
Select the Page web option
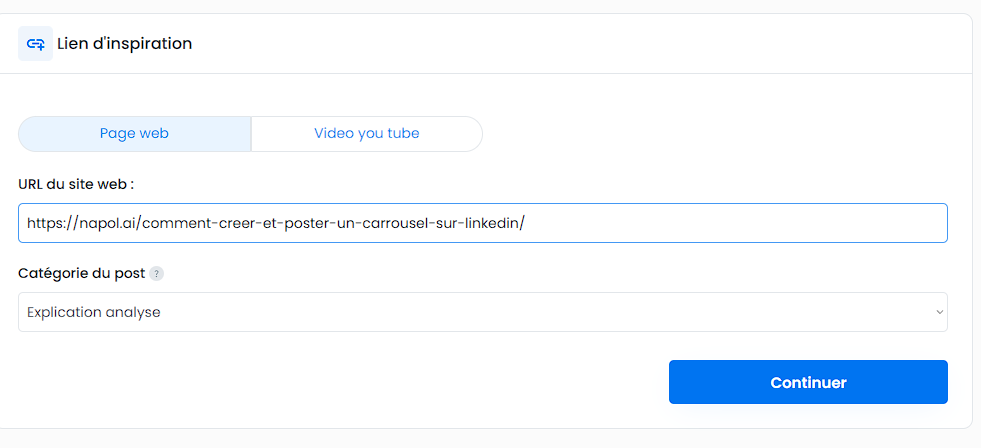(135, 134)
